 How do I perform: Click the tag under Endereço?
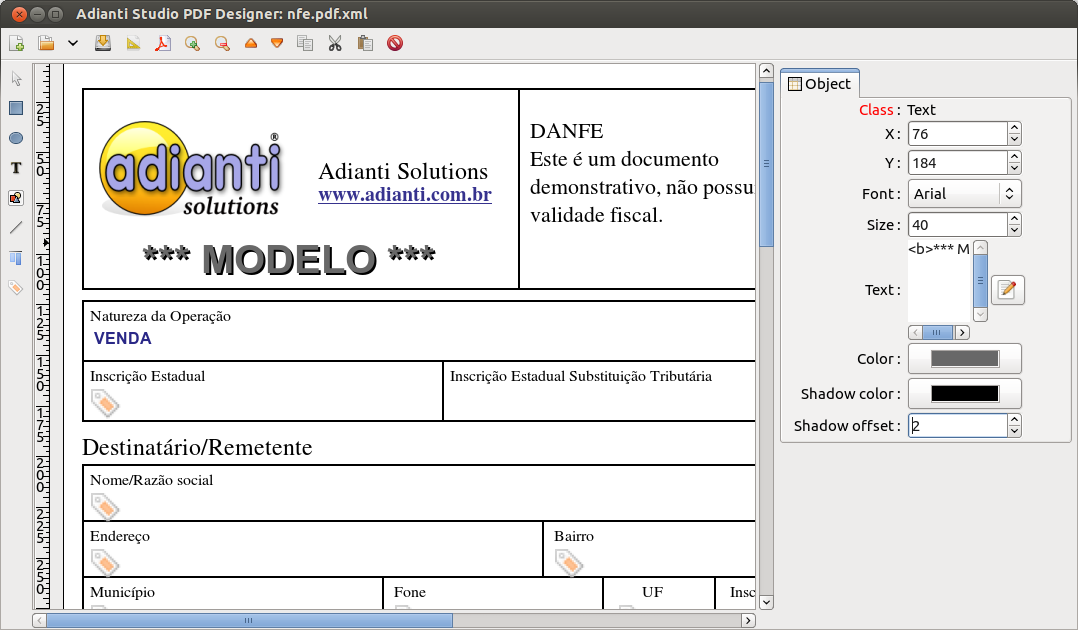(104, 563)
